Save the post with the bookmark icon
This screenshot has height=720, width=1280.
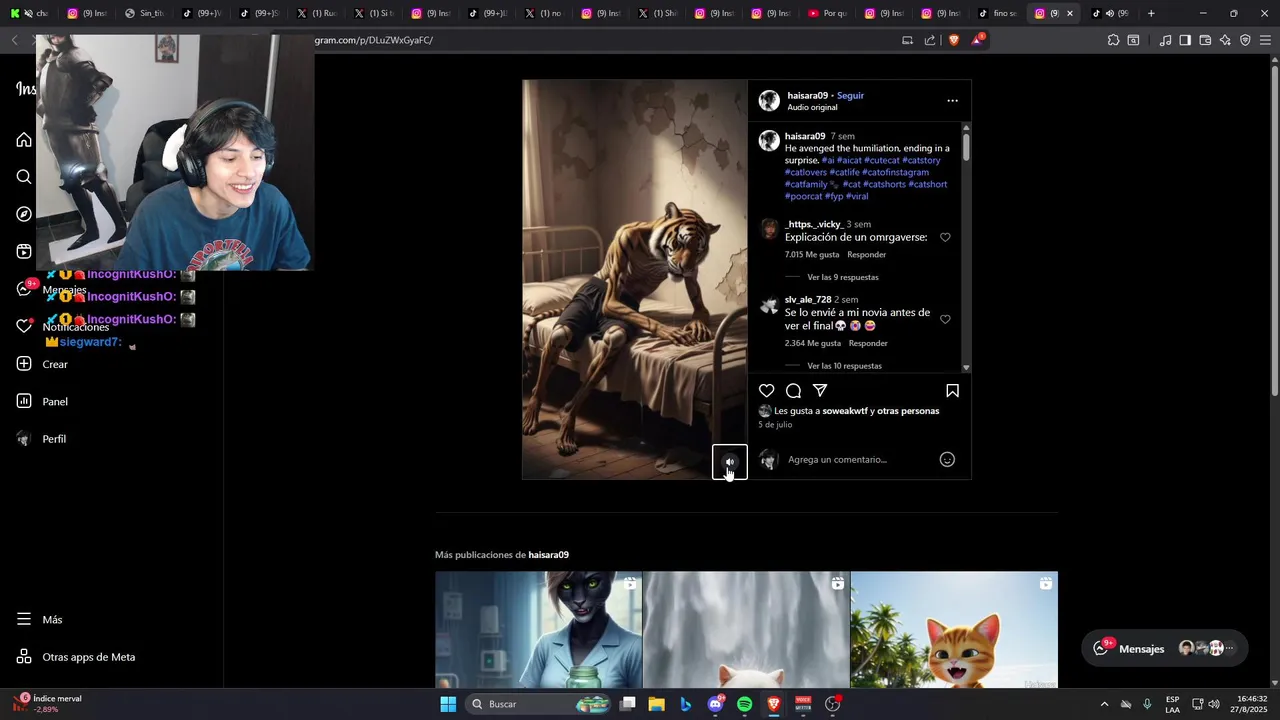(x=952, y=391)
